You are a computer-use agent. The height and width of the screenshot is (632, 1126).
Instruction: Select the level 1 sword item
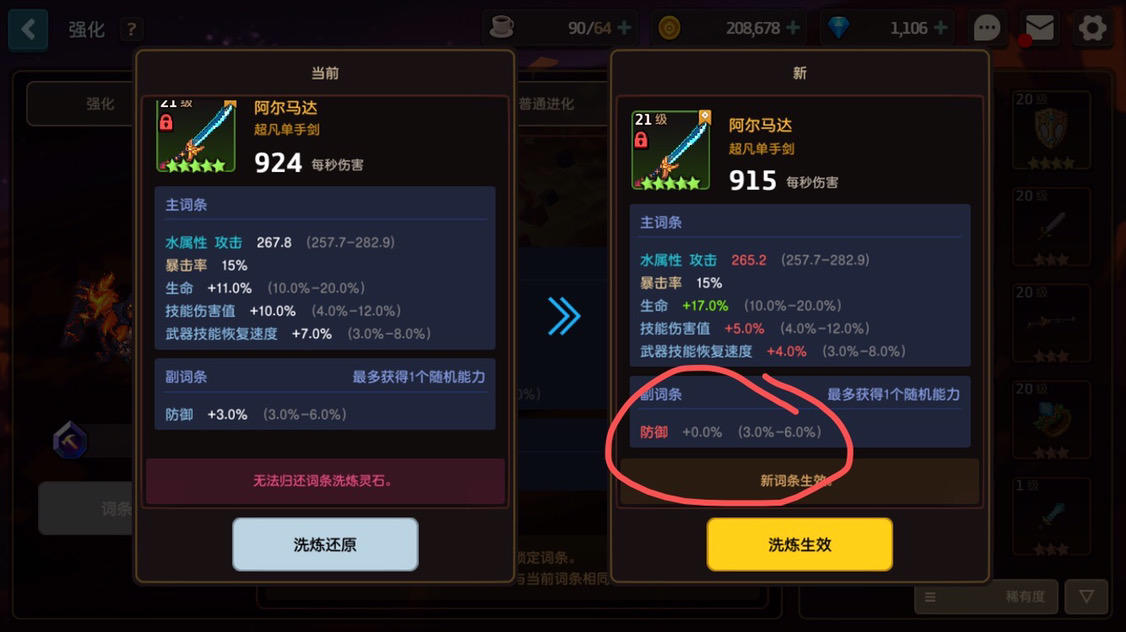click(x=1051, y=517)
